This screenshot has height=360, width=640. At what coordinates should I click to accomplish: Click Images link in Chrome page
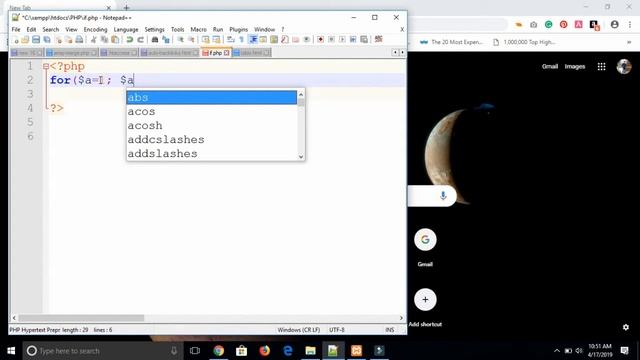coord(575,67)
